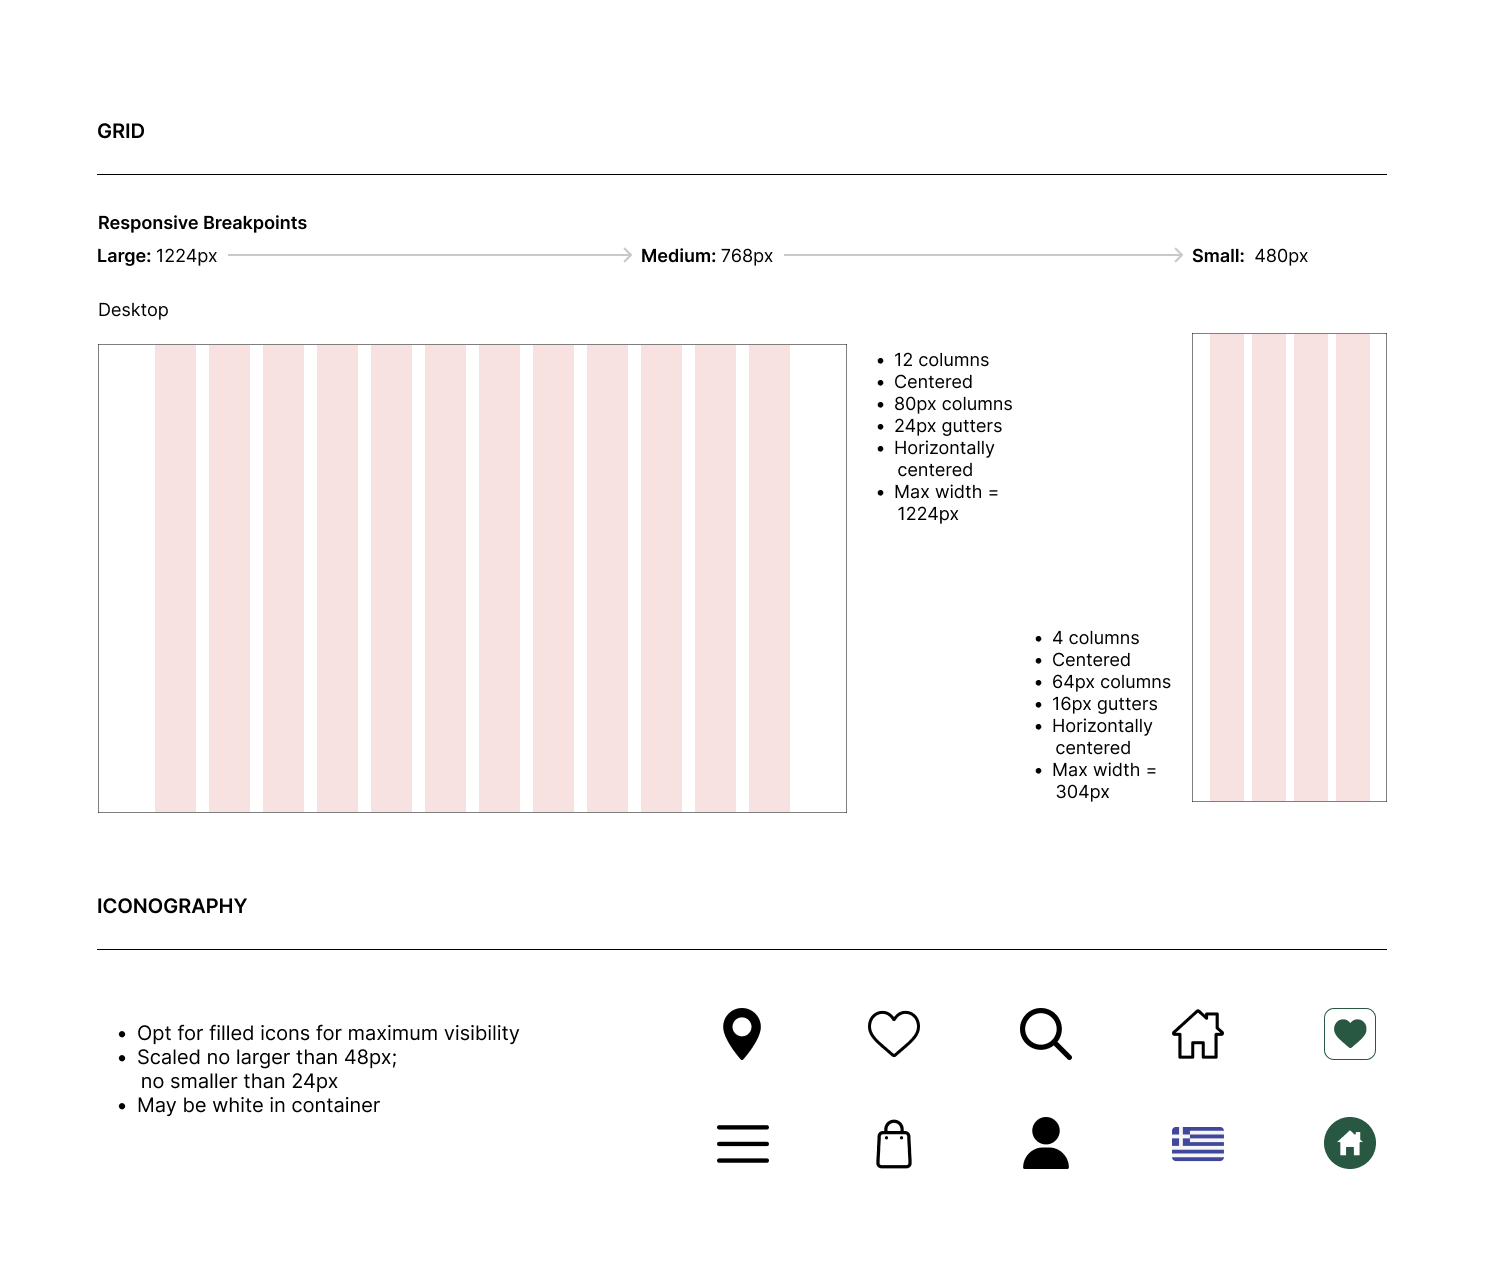Click the outlined house icon
The height and width of the screenshot is (1288, 1500).
click(x=1198, y=1033)
